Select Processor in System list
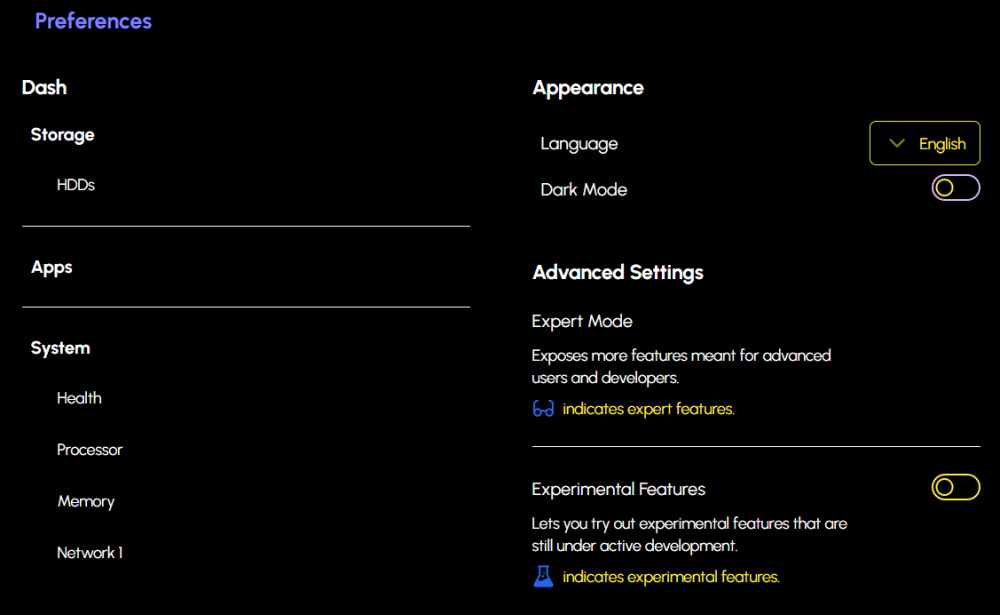The width and height of the screenshot is (1000, 615). 90,450
